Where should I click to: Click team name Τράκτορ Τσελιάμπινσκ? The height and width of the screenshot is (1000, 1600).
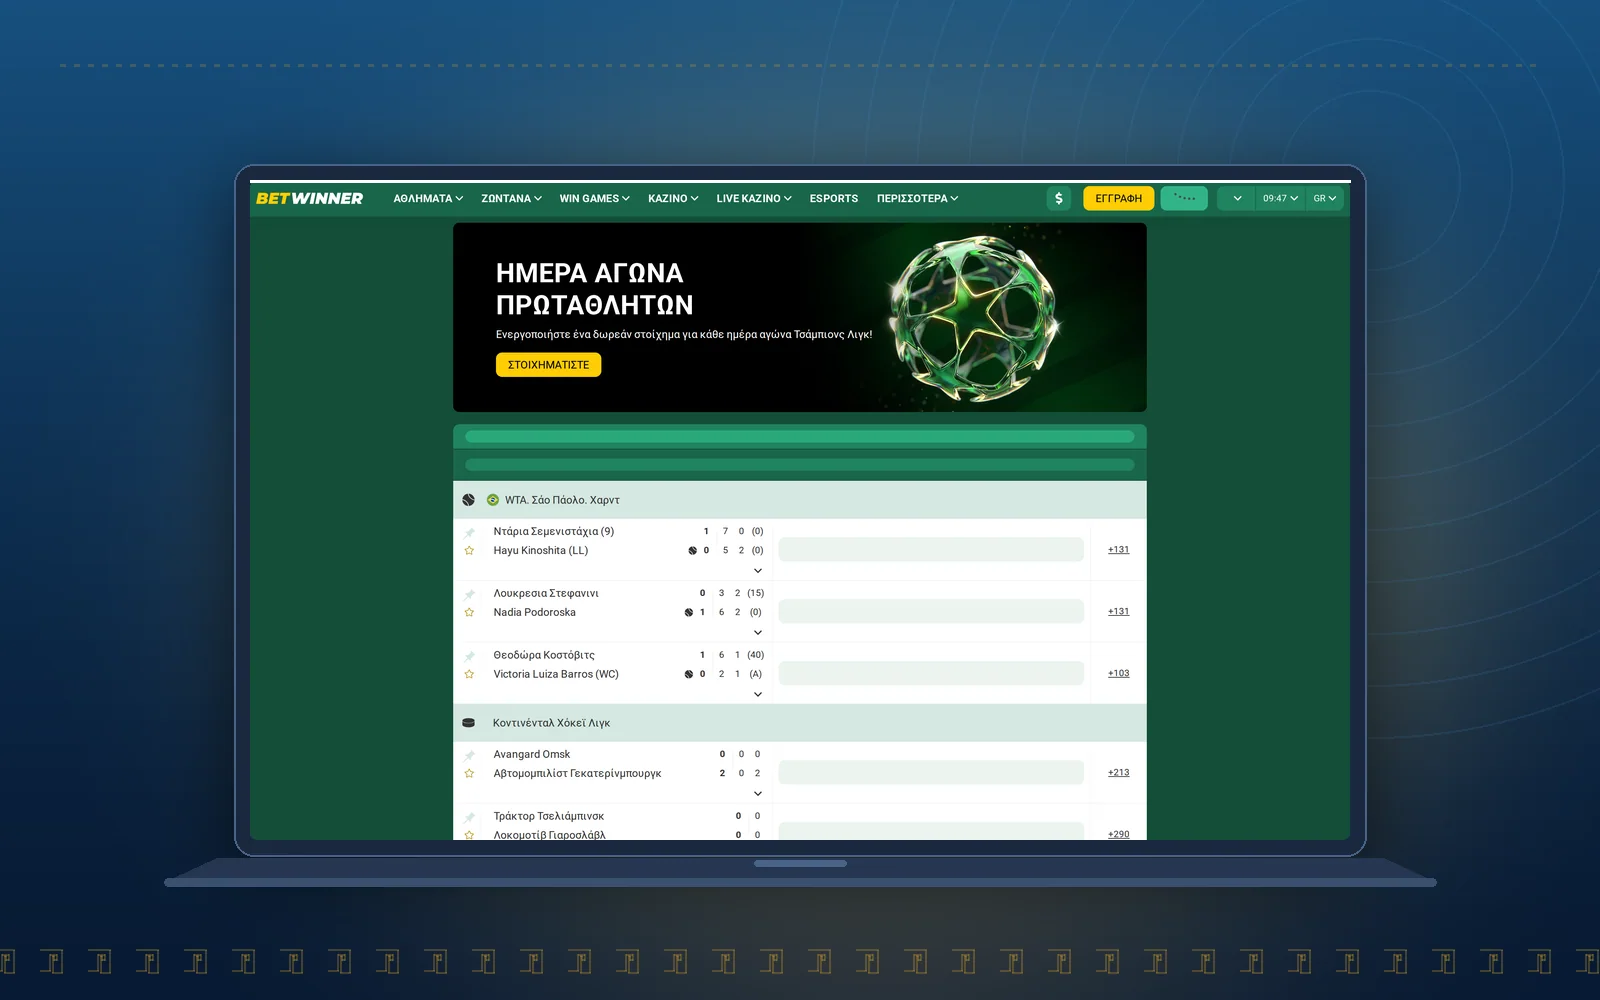pos(549,817)
